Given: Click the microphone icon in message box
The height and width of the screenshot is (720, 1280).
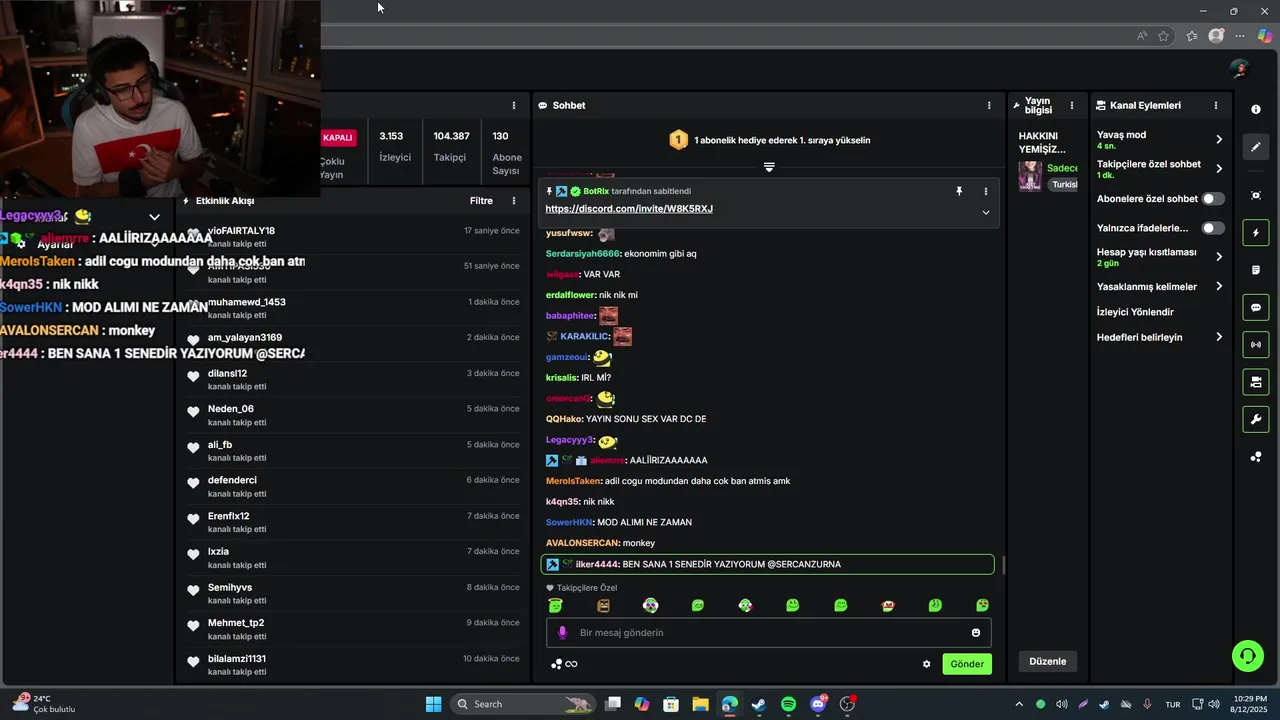Looking at the screenshot, I should [562, 633].
